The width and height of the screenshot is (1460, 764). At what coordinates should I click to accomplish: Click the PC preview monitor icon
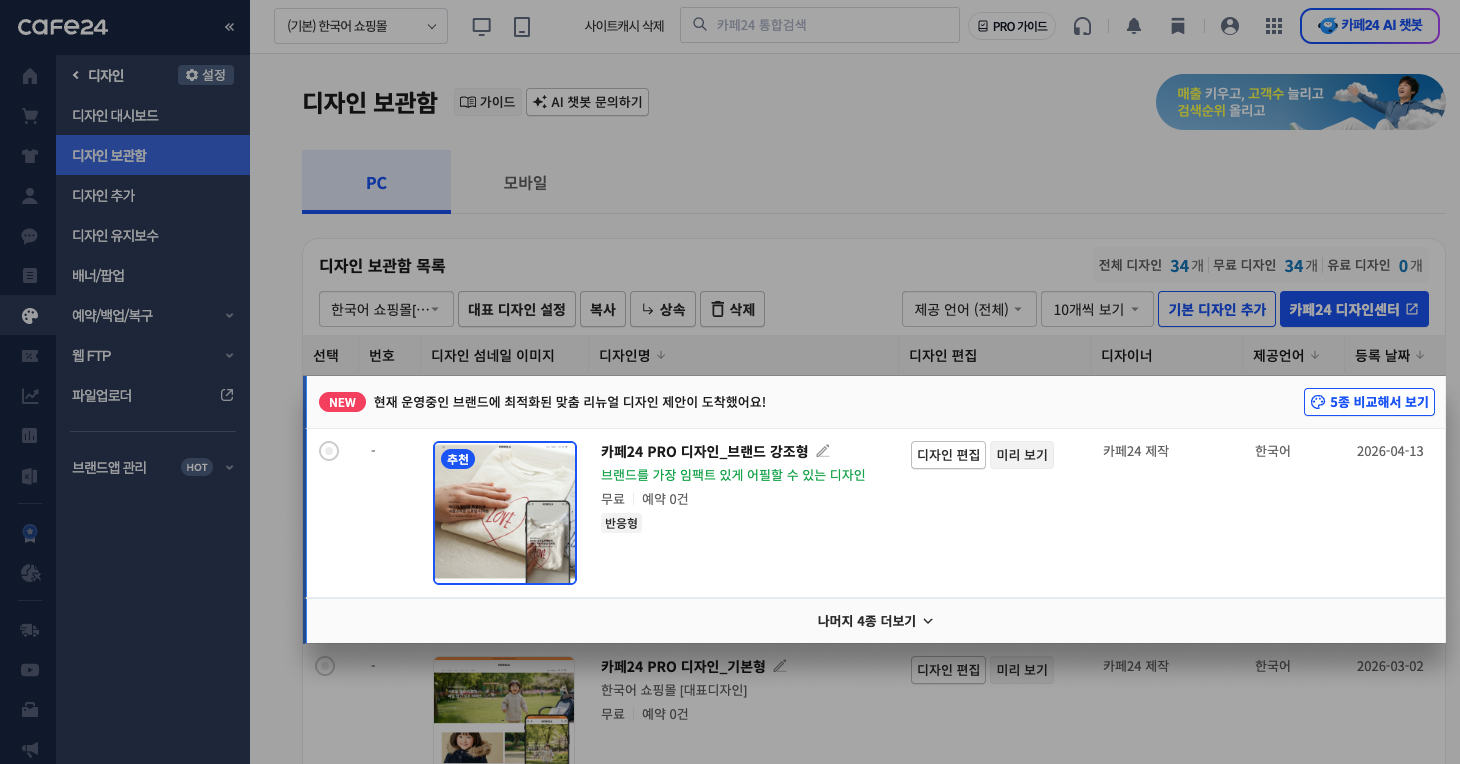coord(482,26)
